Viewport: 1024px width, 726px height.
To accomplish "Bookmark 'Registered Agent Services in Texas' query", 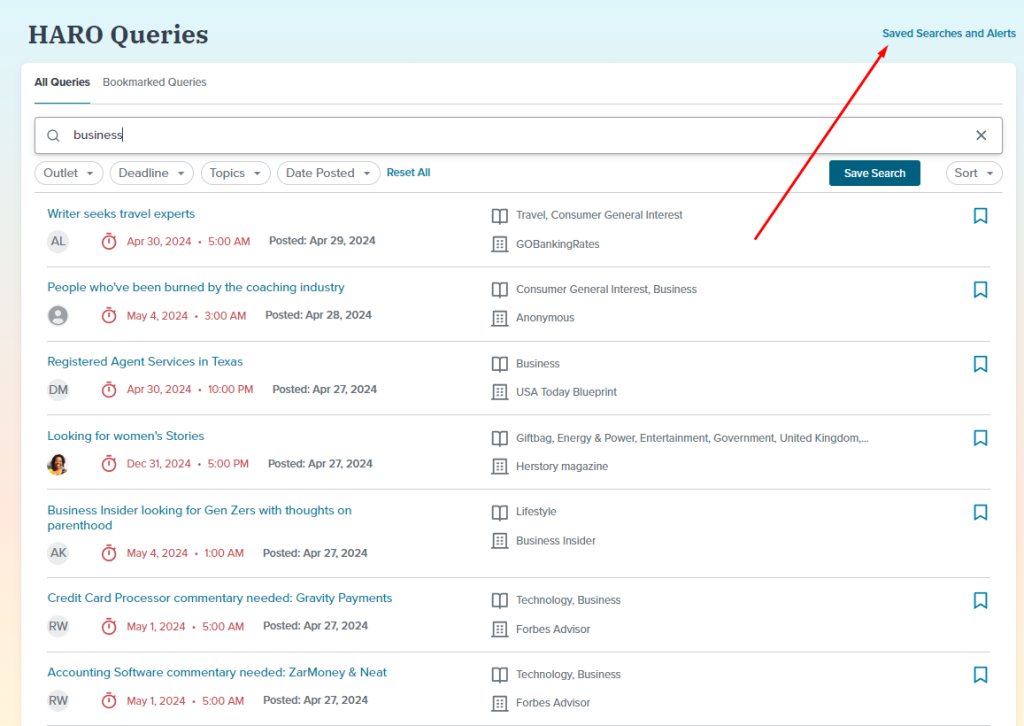I will tap(980, 364).
